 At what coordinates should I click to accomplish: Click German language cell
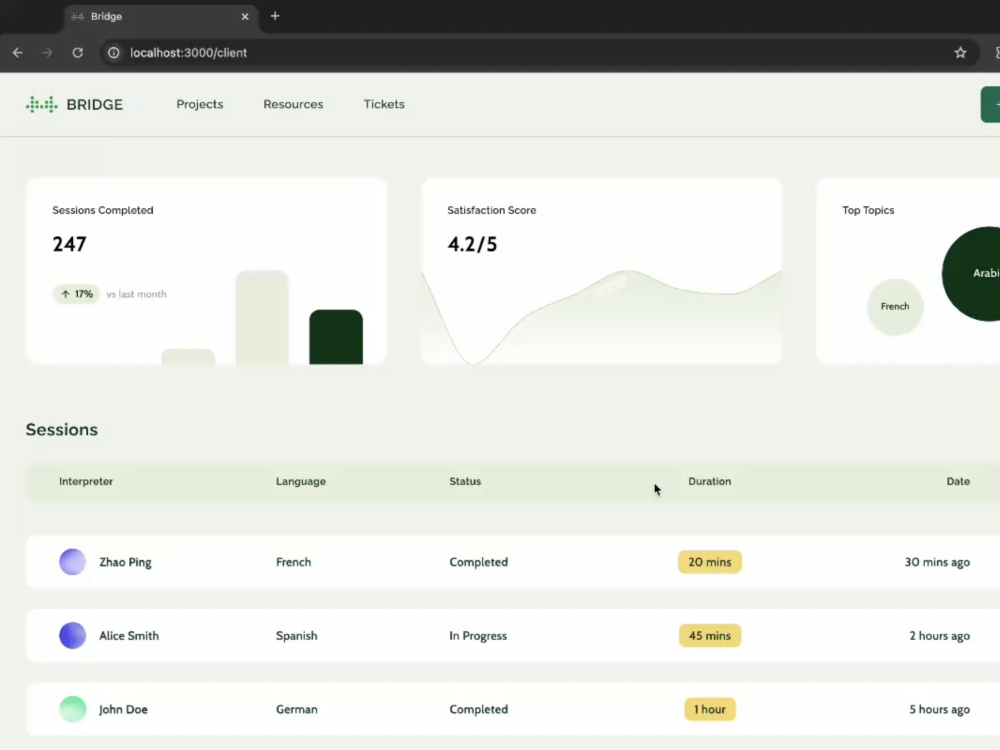pyautogui.click(x=297, y=709)
